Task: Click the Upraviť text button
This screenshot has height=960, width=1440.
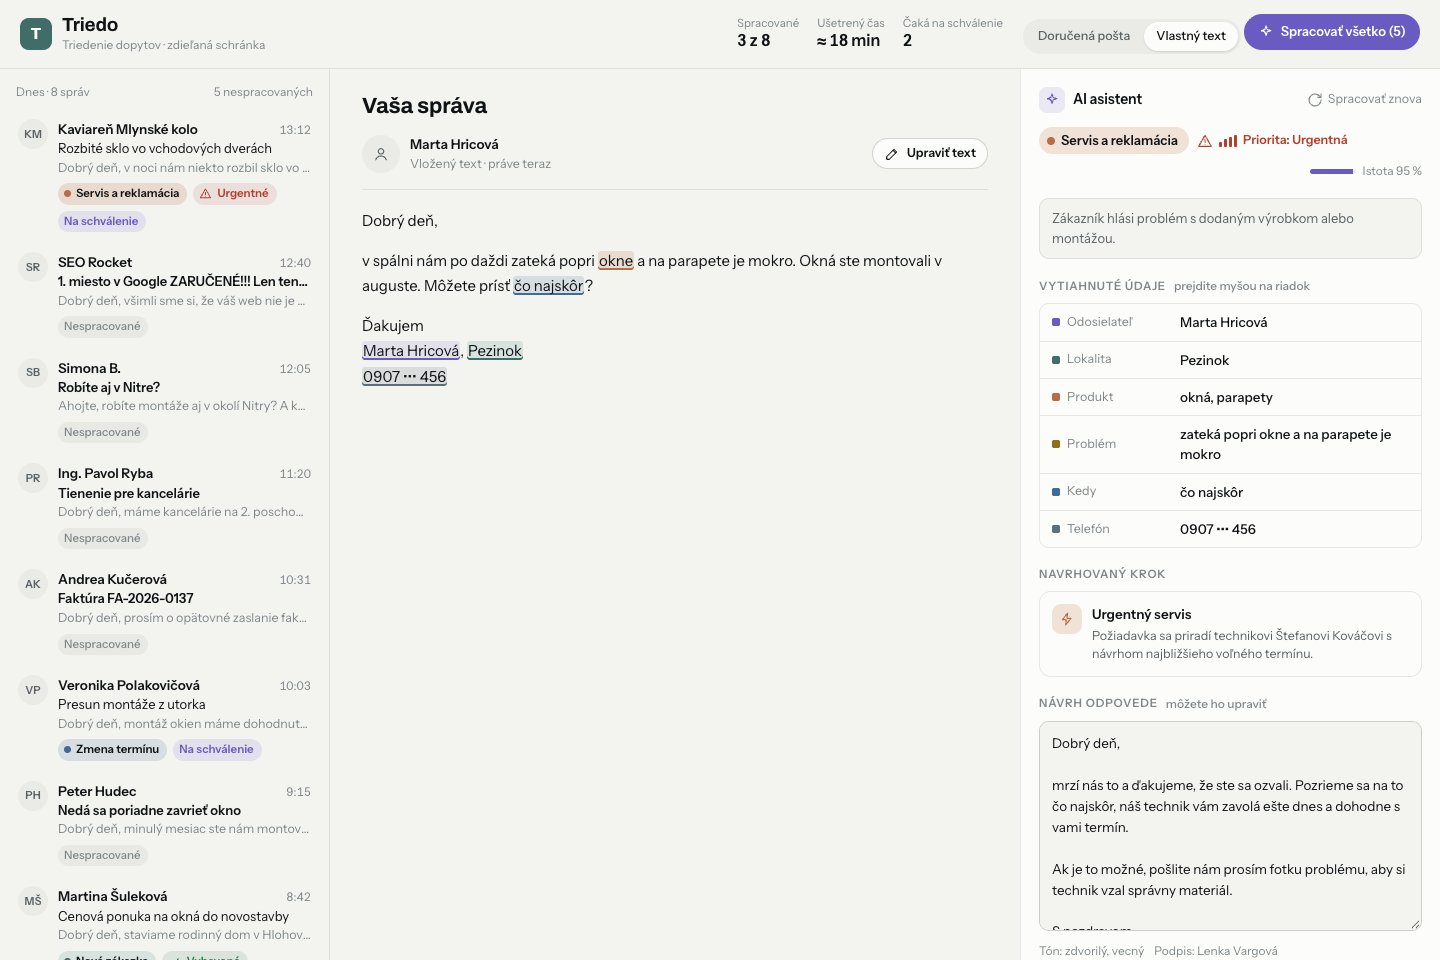Action: (930, 153)
